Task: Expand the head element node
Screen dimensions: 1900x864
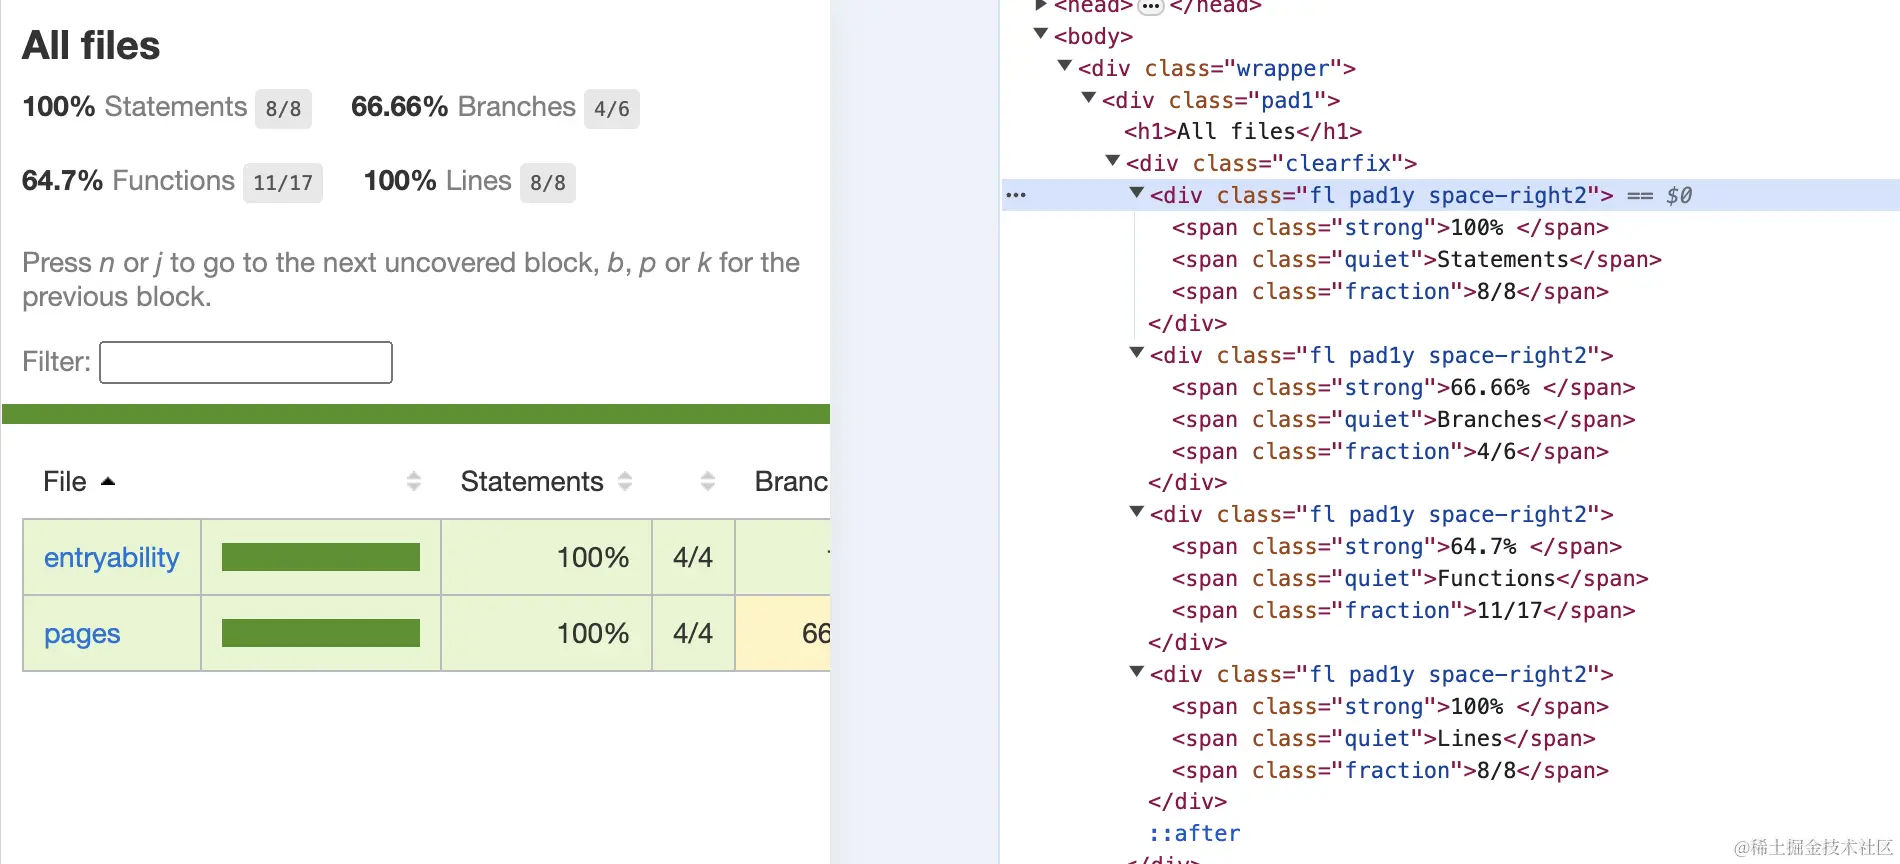Action: 1041,6
